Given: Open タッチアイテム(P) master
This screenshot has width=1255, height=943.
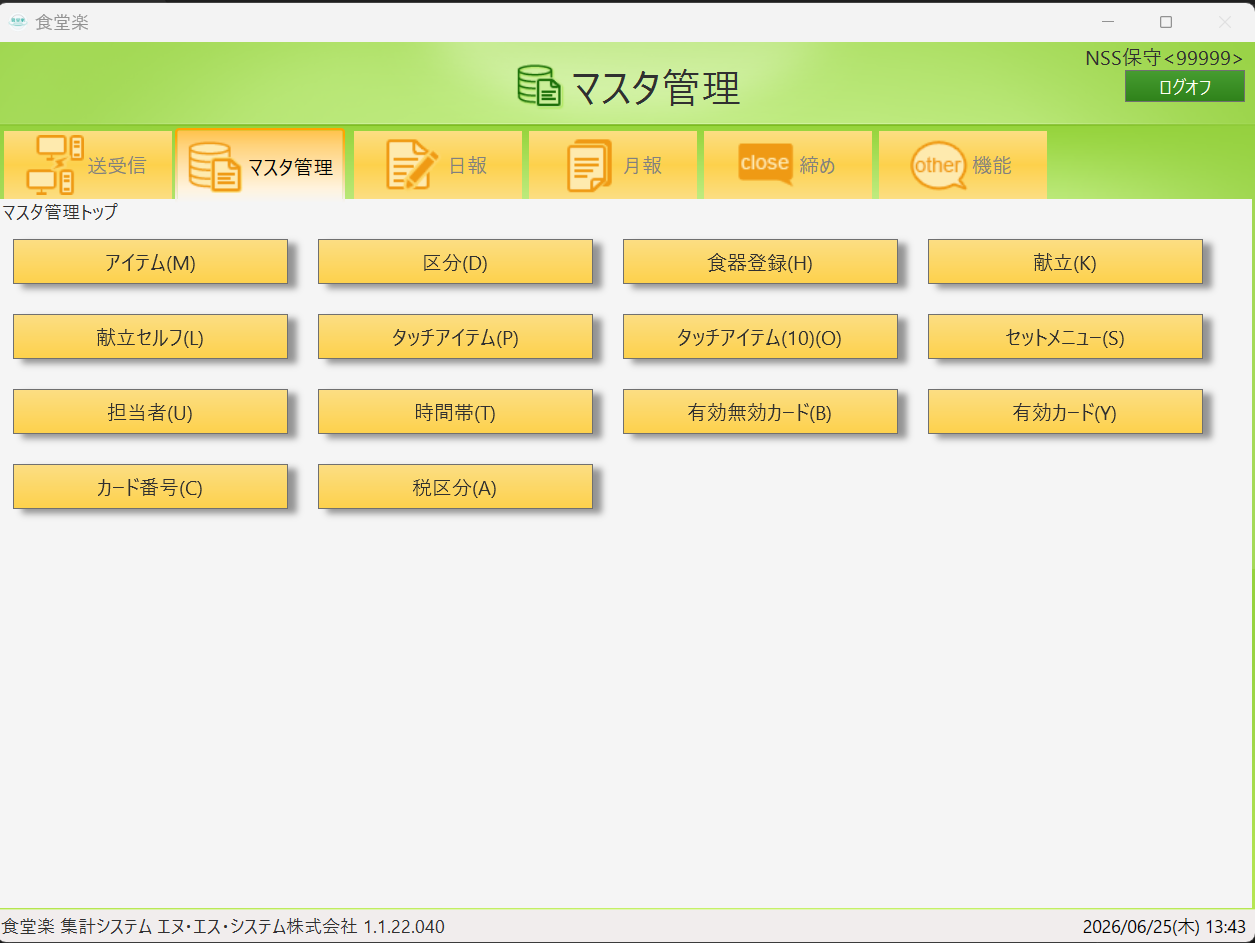Looking at the screenshot, I should pos(455,337).
